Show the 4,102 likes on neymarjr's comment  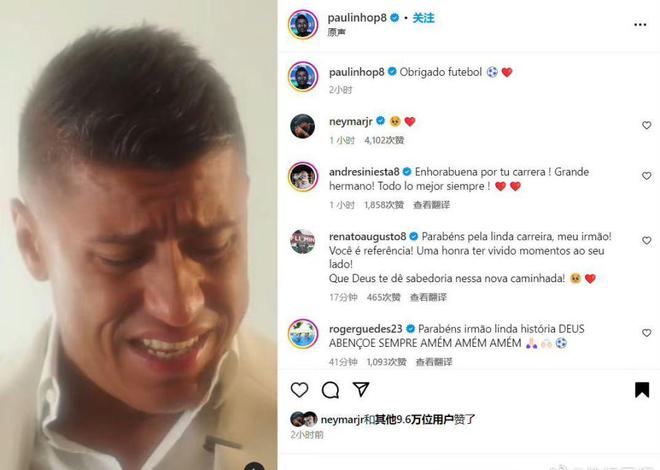[384, 140]
